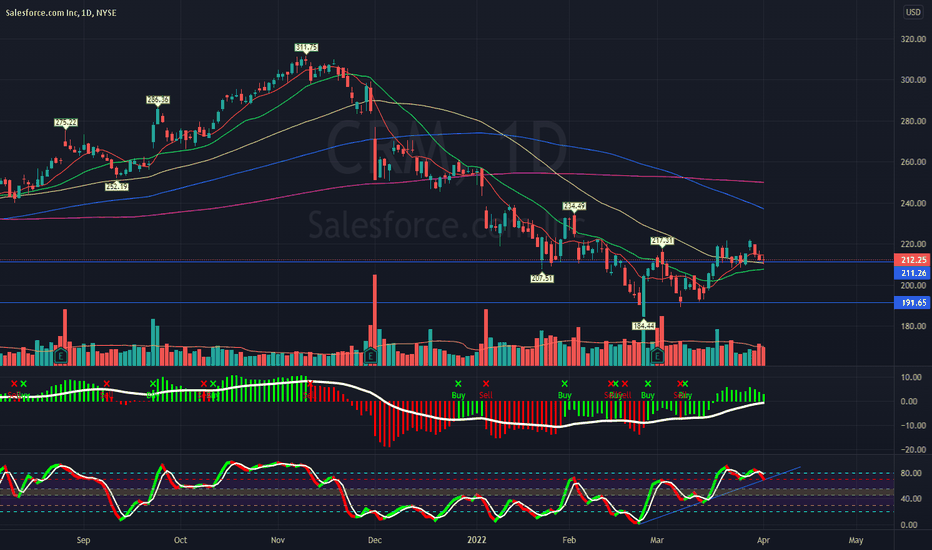Click the 220.00 price axis value

click(x=914, y=244)
